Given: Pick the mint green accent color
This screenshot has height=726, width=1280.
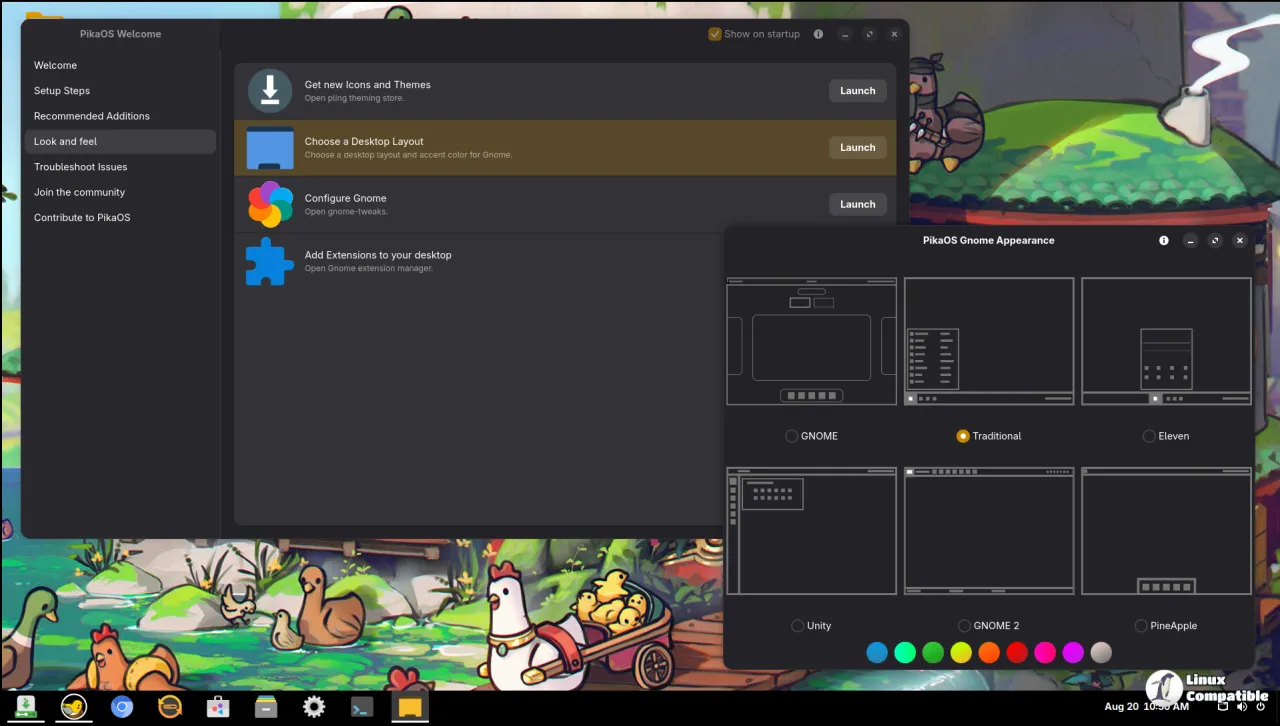Looking at the screenshot, I should (x=905, y=653).
